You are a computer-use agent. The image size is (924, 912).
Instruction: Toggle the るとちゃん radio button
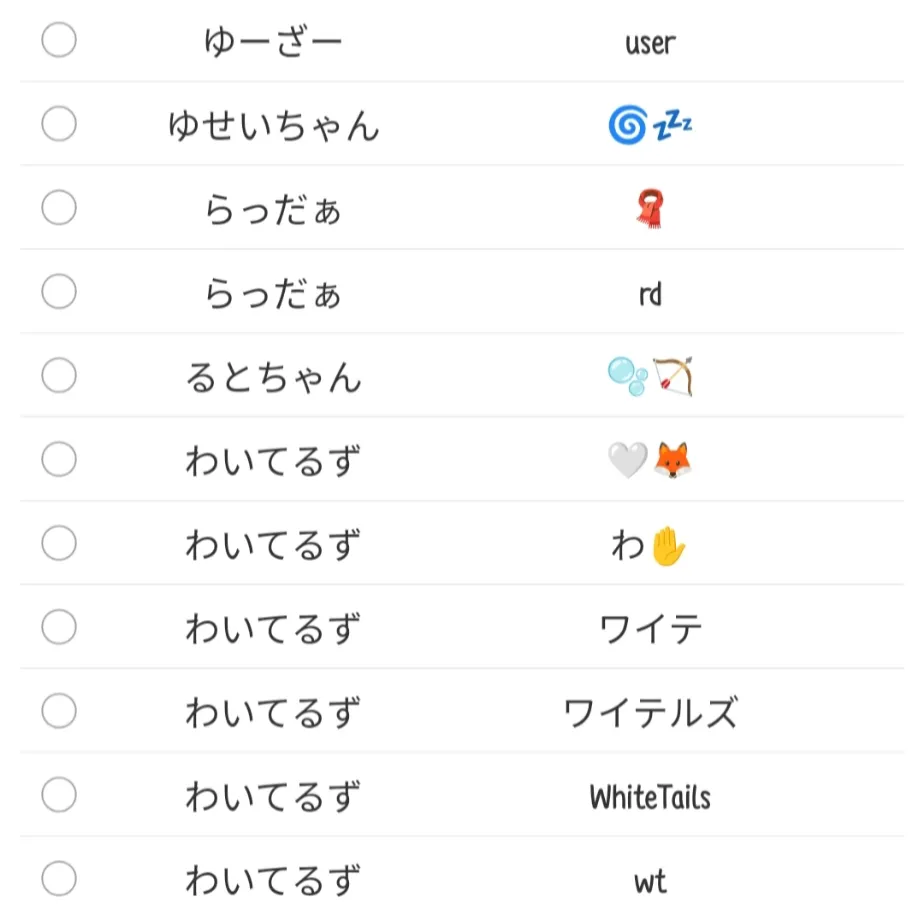tap(59, 377)
